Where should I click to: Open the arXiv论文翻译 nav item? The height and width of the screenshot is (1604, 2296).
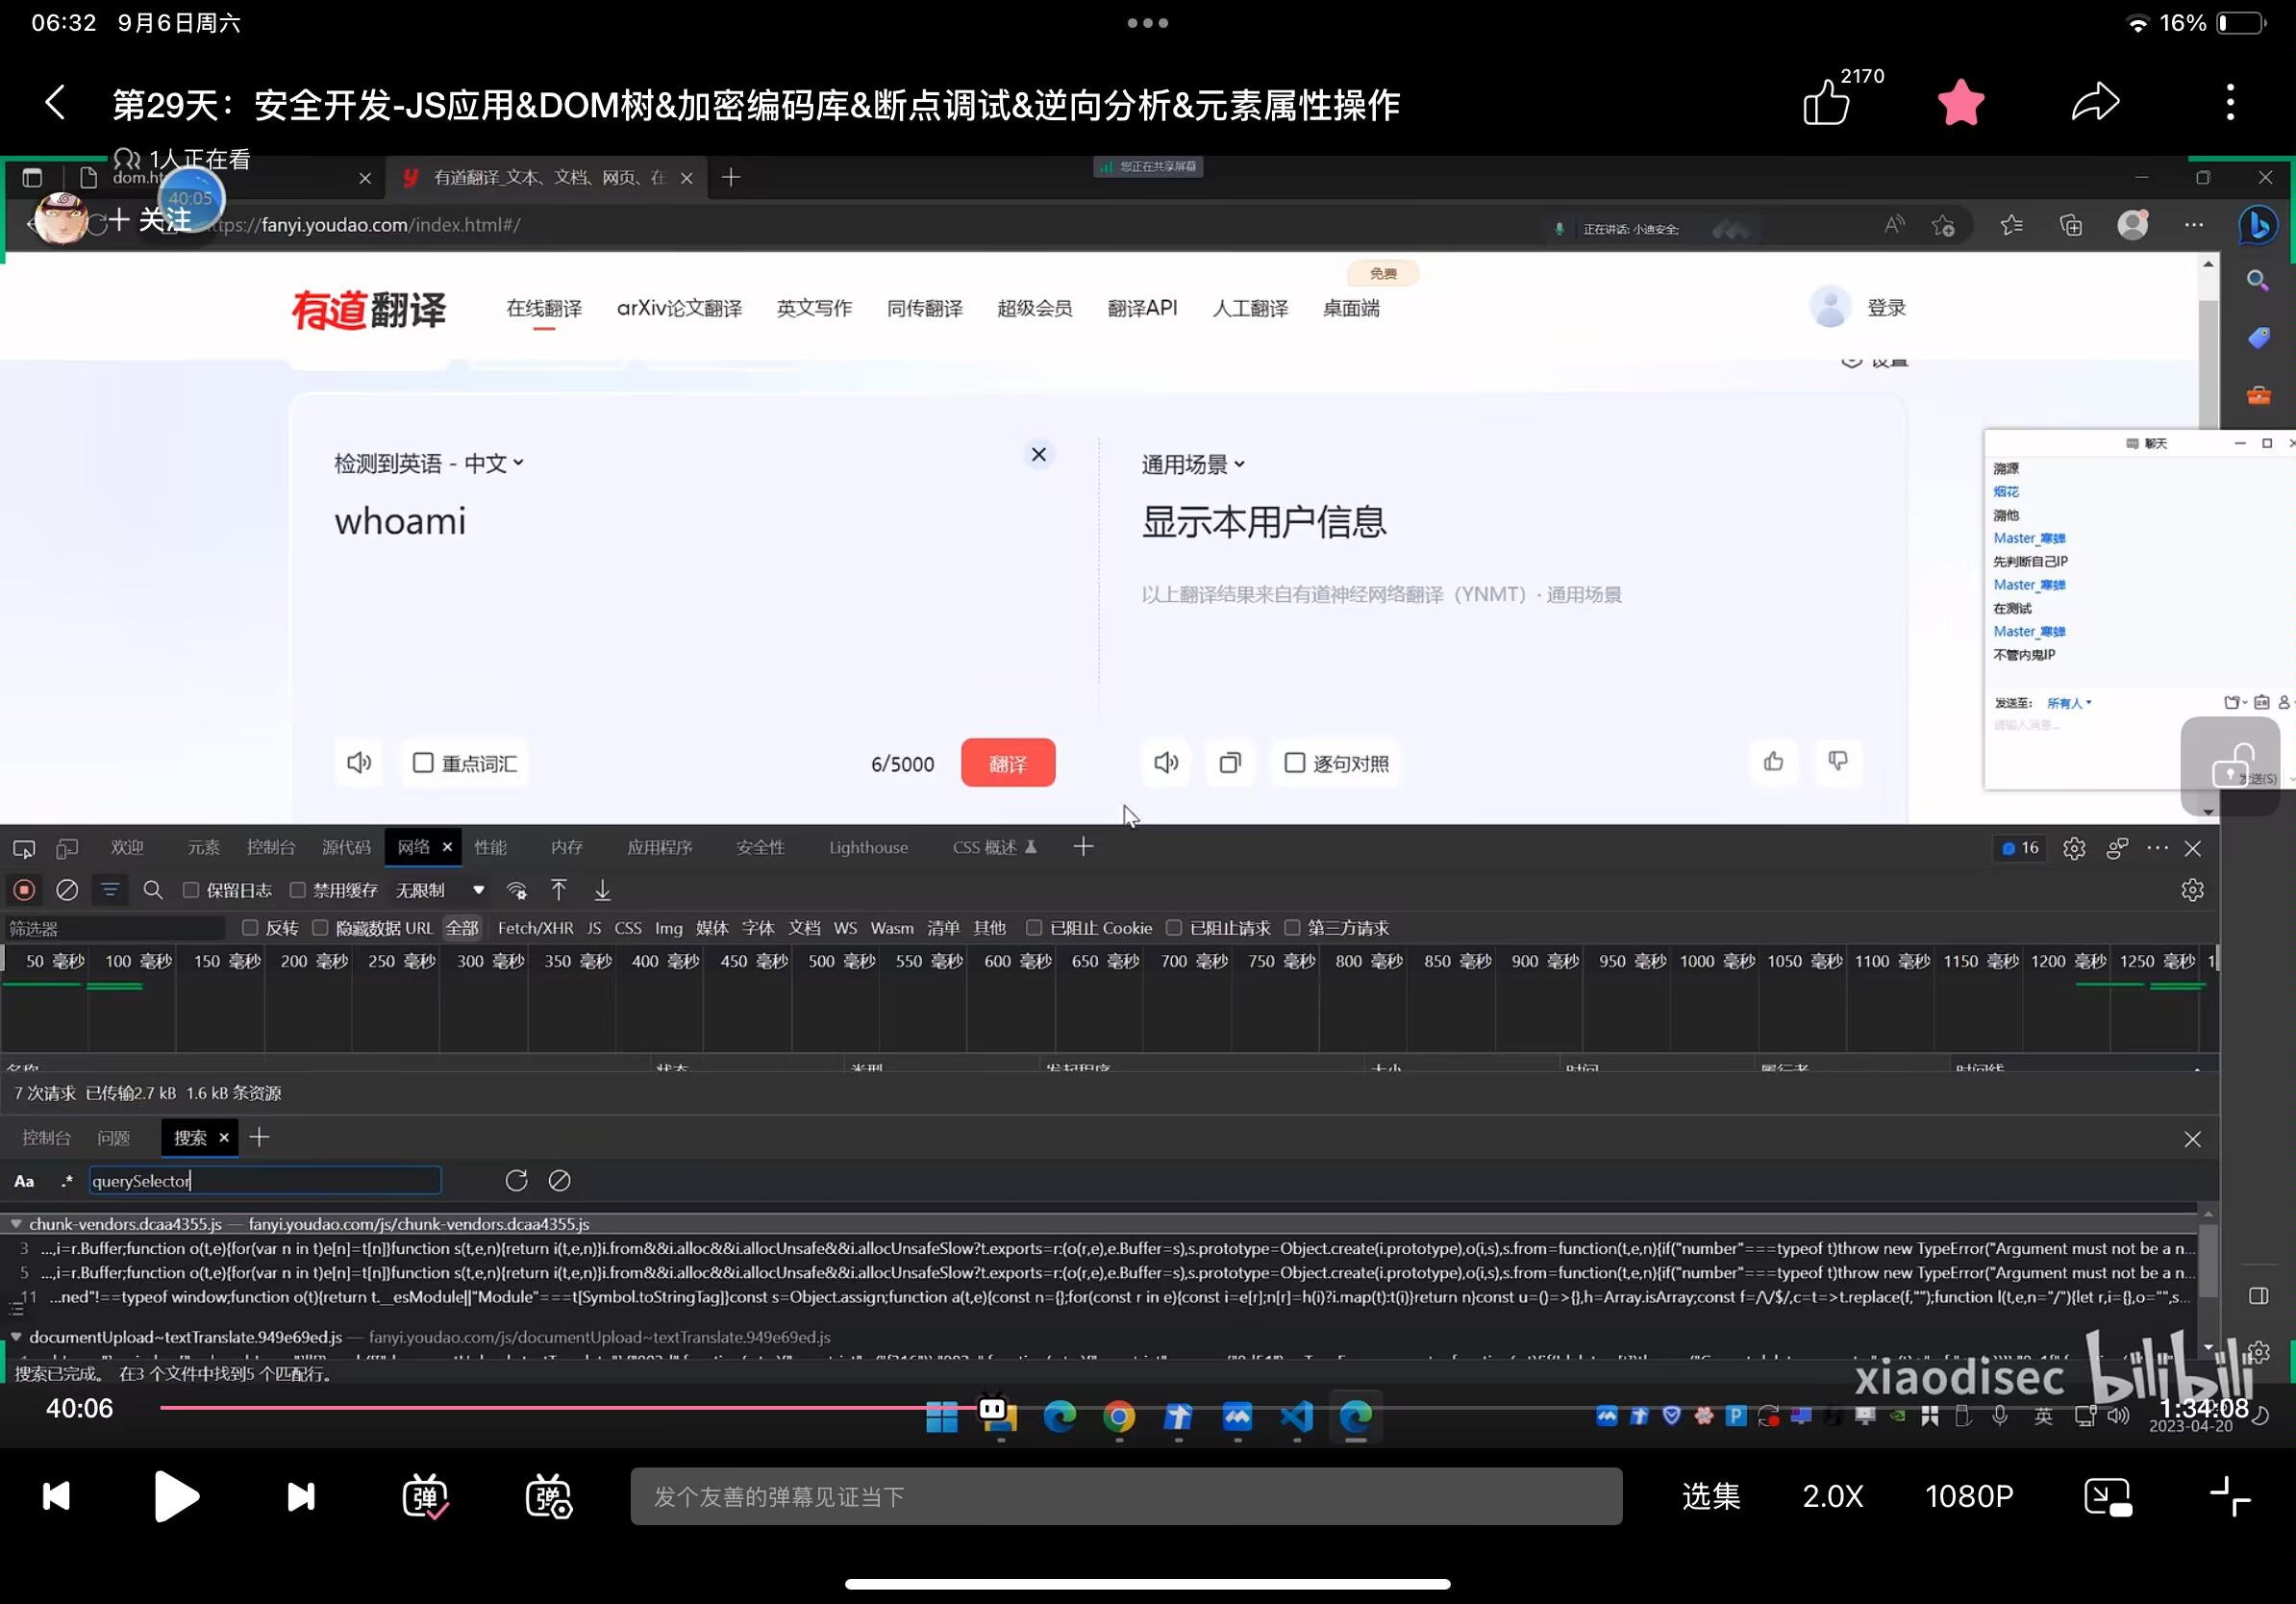(679, 308)
